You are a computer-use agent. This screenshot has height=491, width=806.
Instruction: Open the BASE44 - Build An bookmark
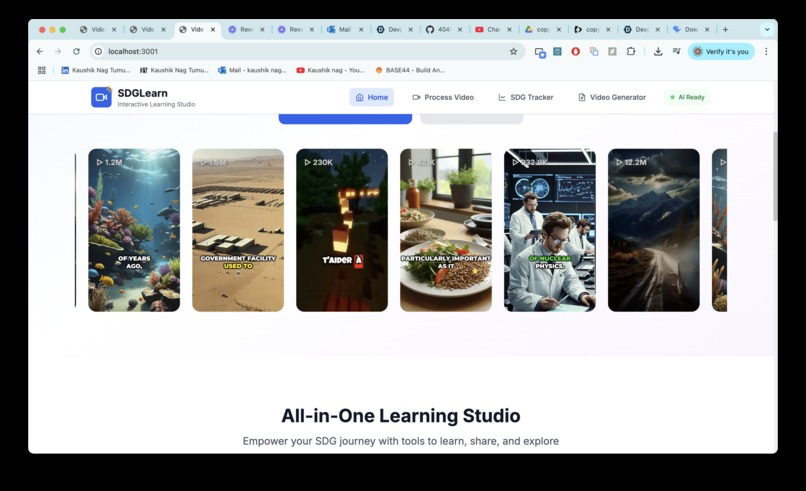coord(410,70)
